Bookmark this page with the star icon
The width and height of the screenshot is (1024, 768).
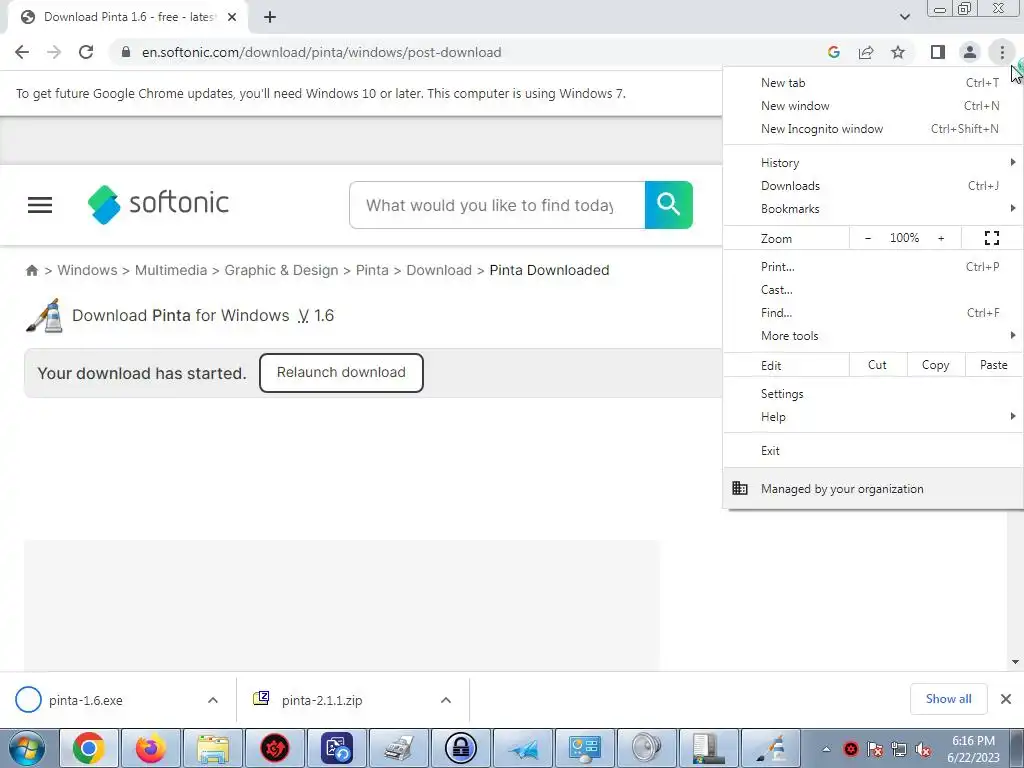898,52
